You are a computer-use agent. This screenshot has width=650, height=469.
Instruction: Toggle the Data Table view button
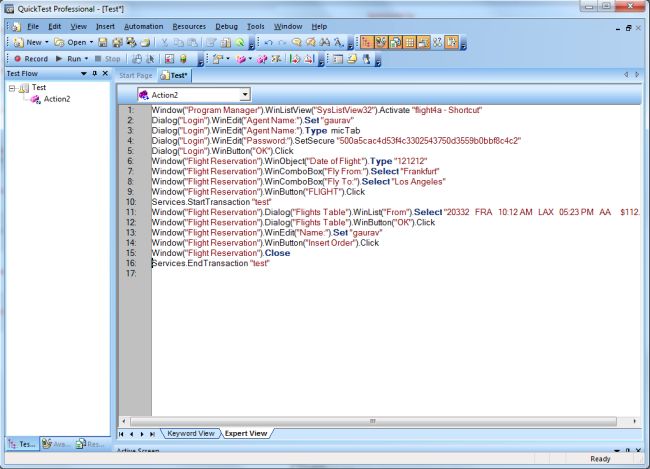pos(409,42)
